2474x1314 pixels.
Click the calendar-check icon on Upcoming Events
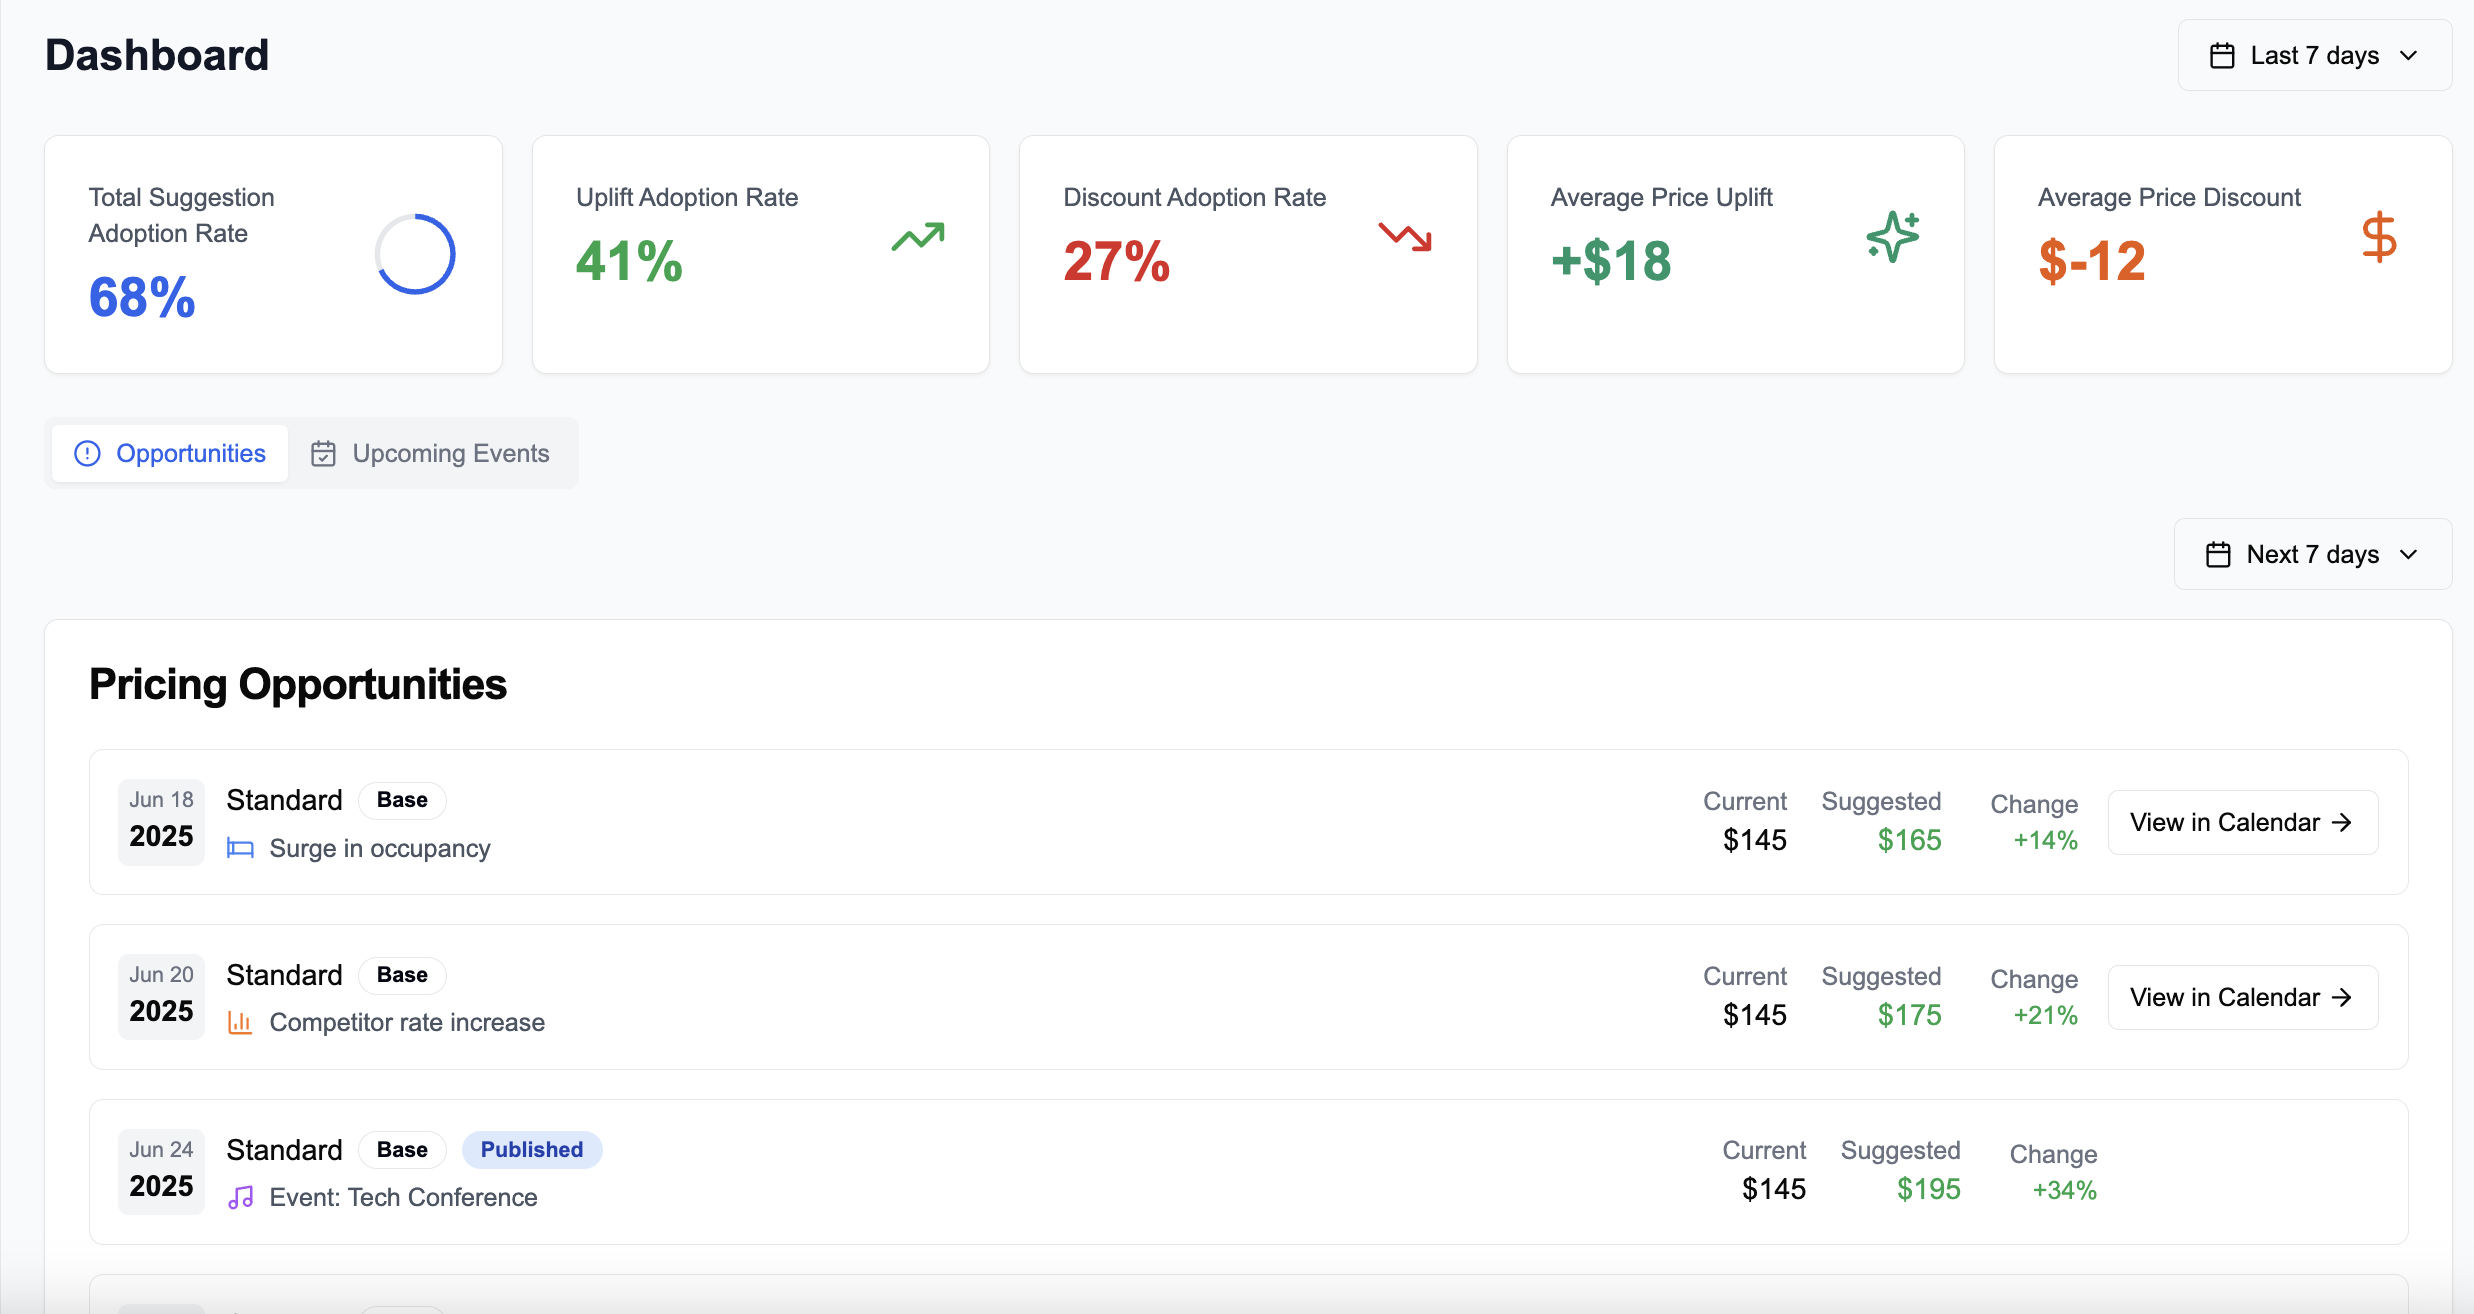(x=323, y=453)
